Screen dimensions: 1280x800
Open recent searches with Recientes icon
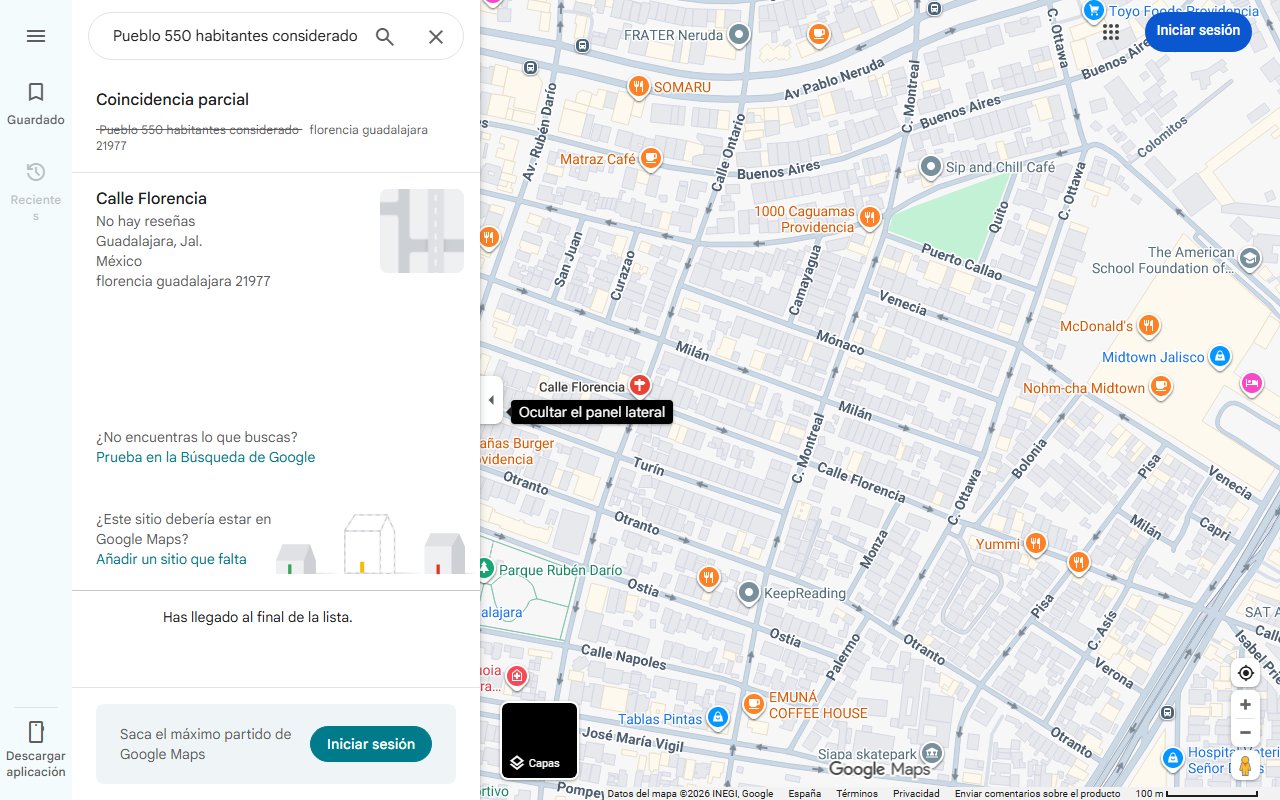coord(35,171)
